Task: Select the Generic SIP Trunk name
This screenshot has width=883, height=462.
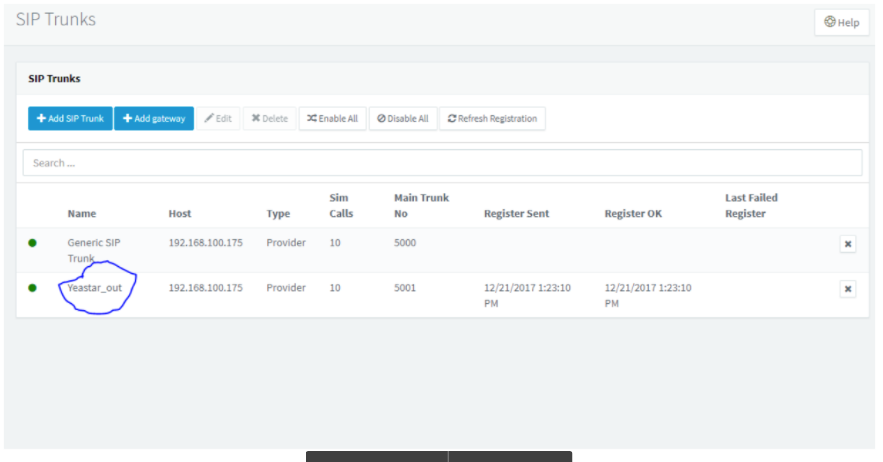Action: [x=93, y=250]
